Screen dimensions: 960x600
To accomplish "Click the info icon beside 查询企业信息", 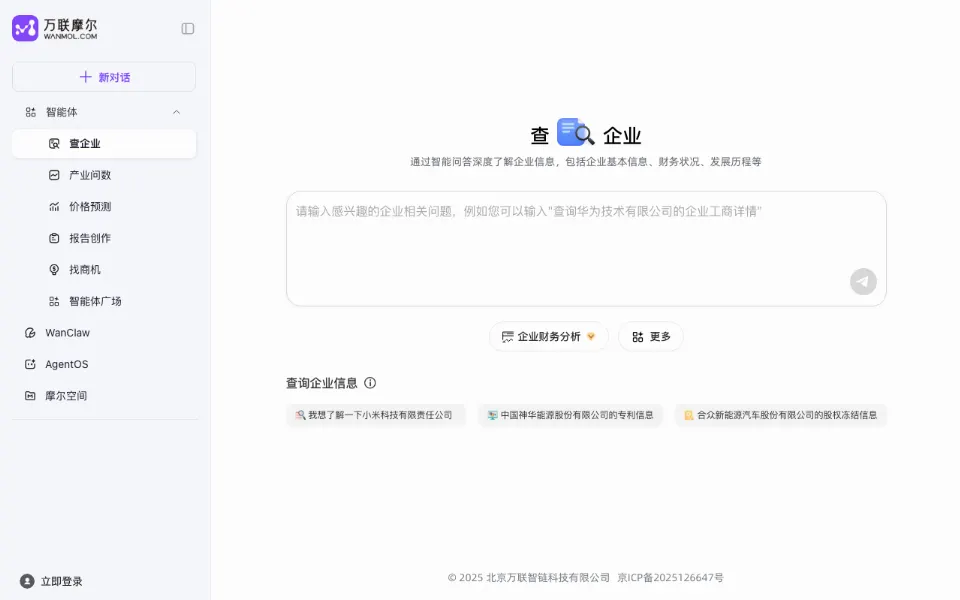I will pyautogui.click(x=370, y=383).
